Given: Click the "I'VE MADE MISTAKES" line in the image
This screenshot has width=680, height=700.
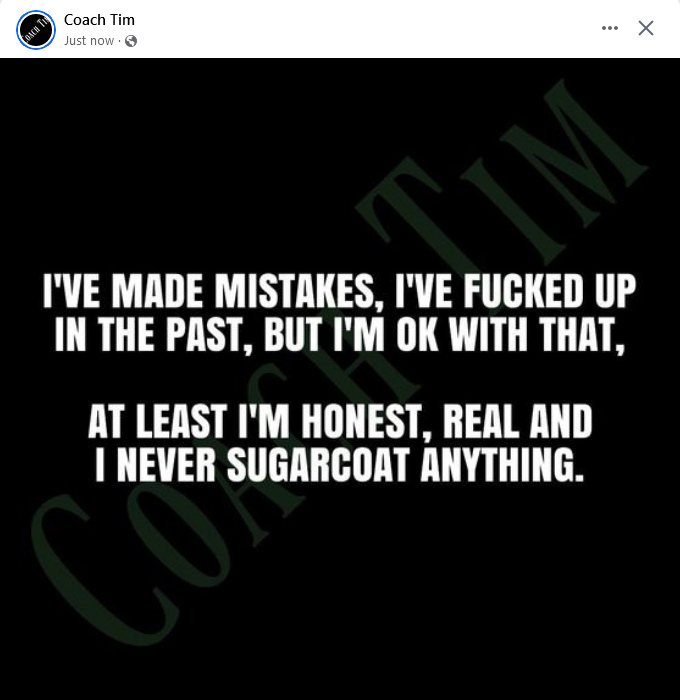Looking at the screenshot, I should pyautogui.click(x=339, y=293).
